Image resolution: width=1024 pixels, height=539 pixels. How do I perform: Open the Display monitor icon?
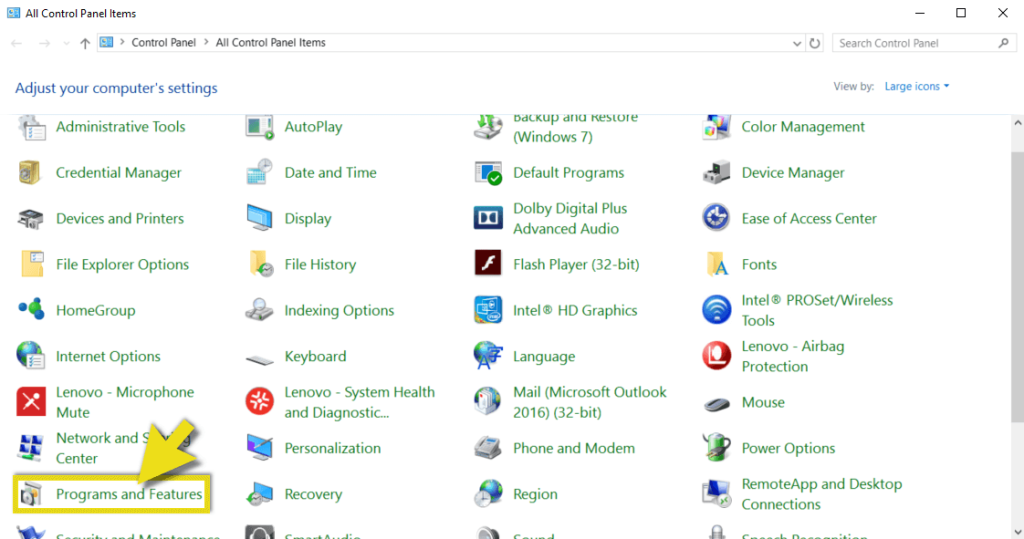click(259, 218)
